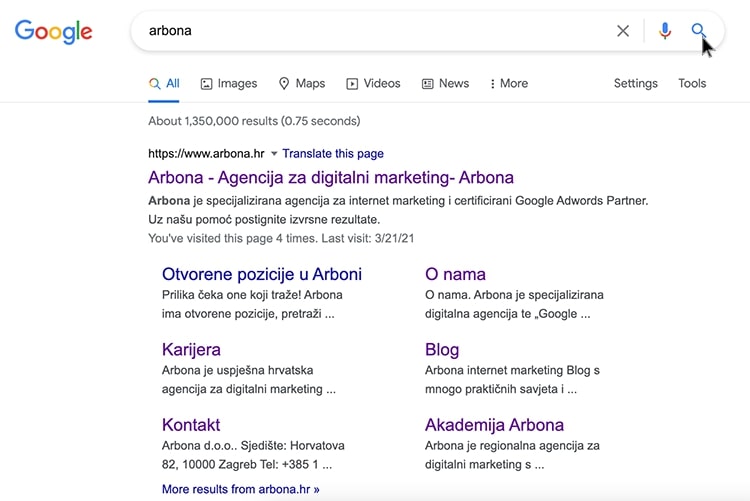Viewport: 750px width, 501px height.
Task: Click the Images tab picture icon
Action: 206,84
